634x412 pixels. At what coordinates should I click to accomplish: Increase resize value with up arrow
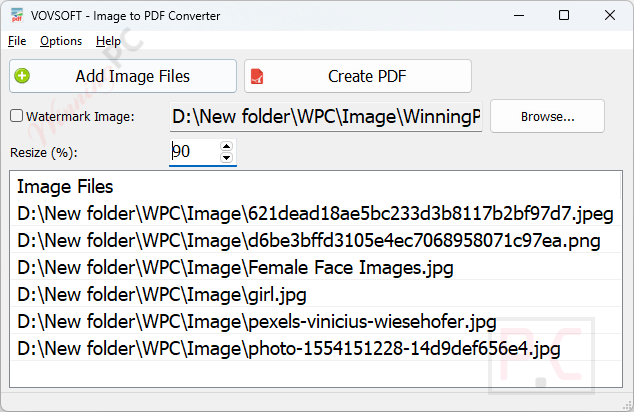coord(226,146)
